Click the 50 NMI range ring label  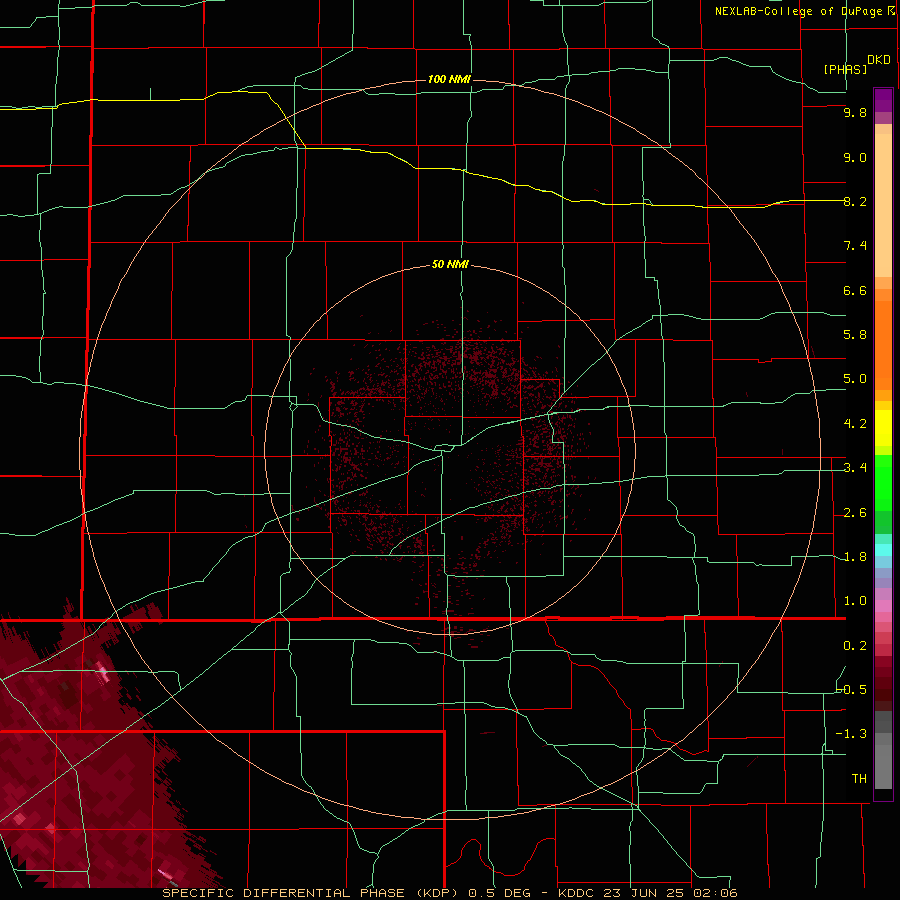click(x=450, y=264)
